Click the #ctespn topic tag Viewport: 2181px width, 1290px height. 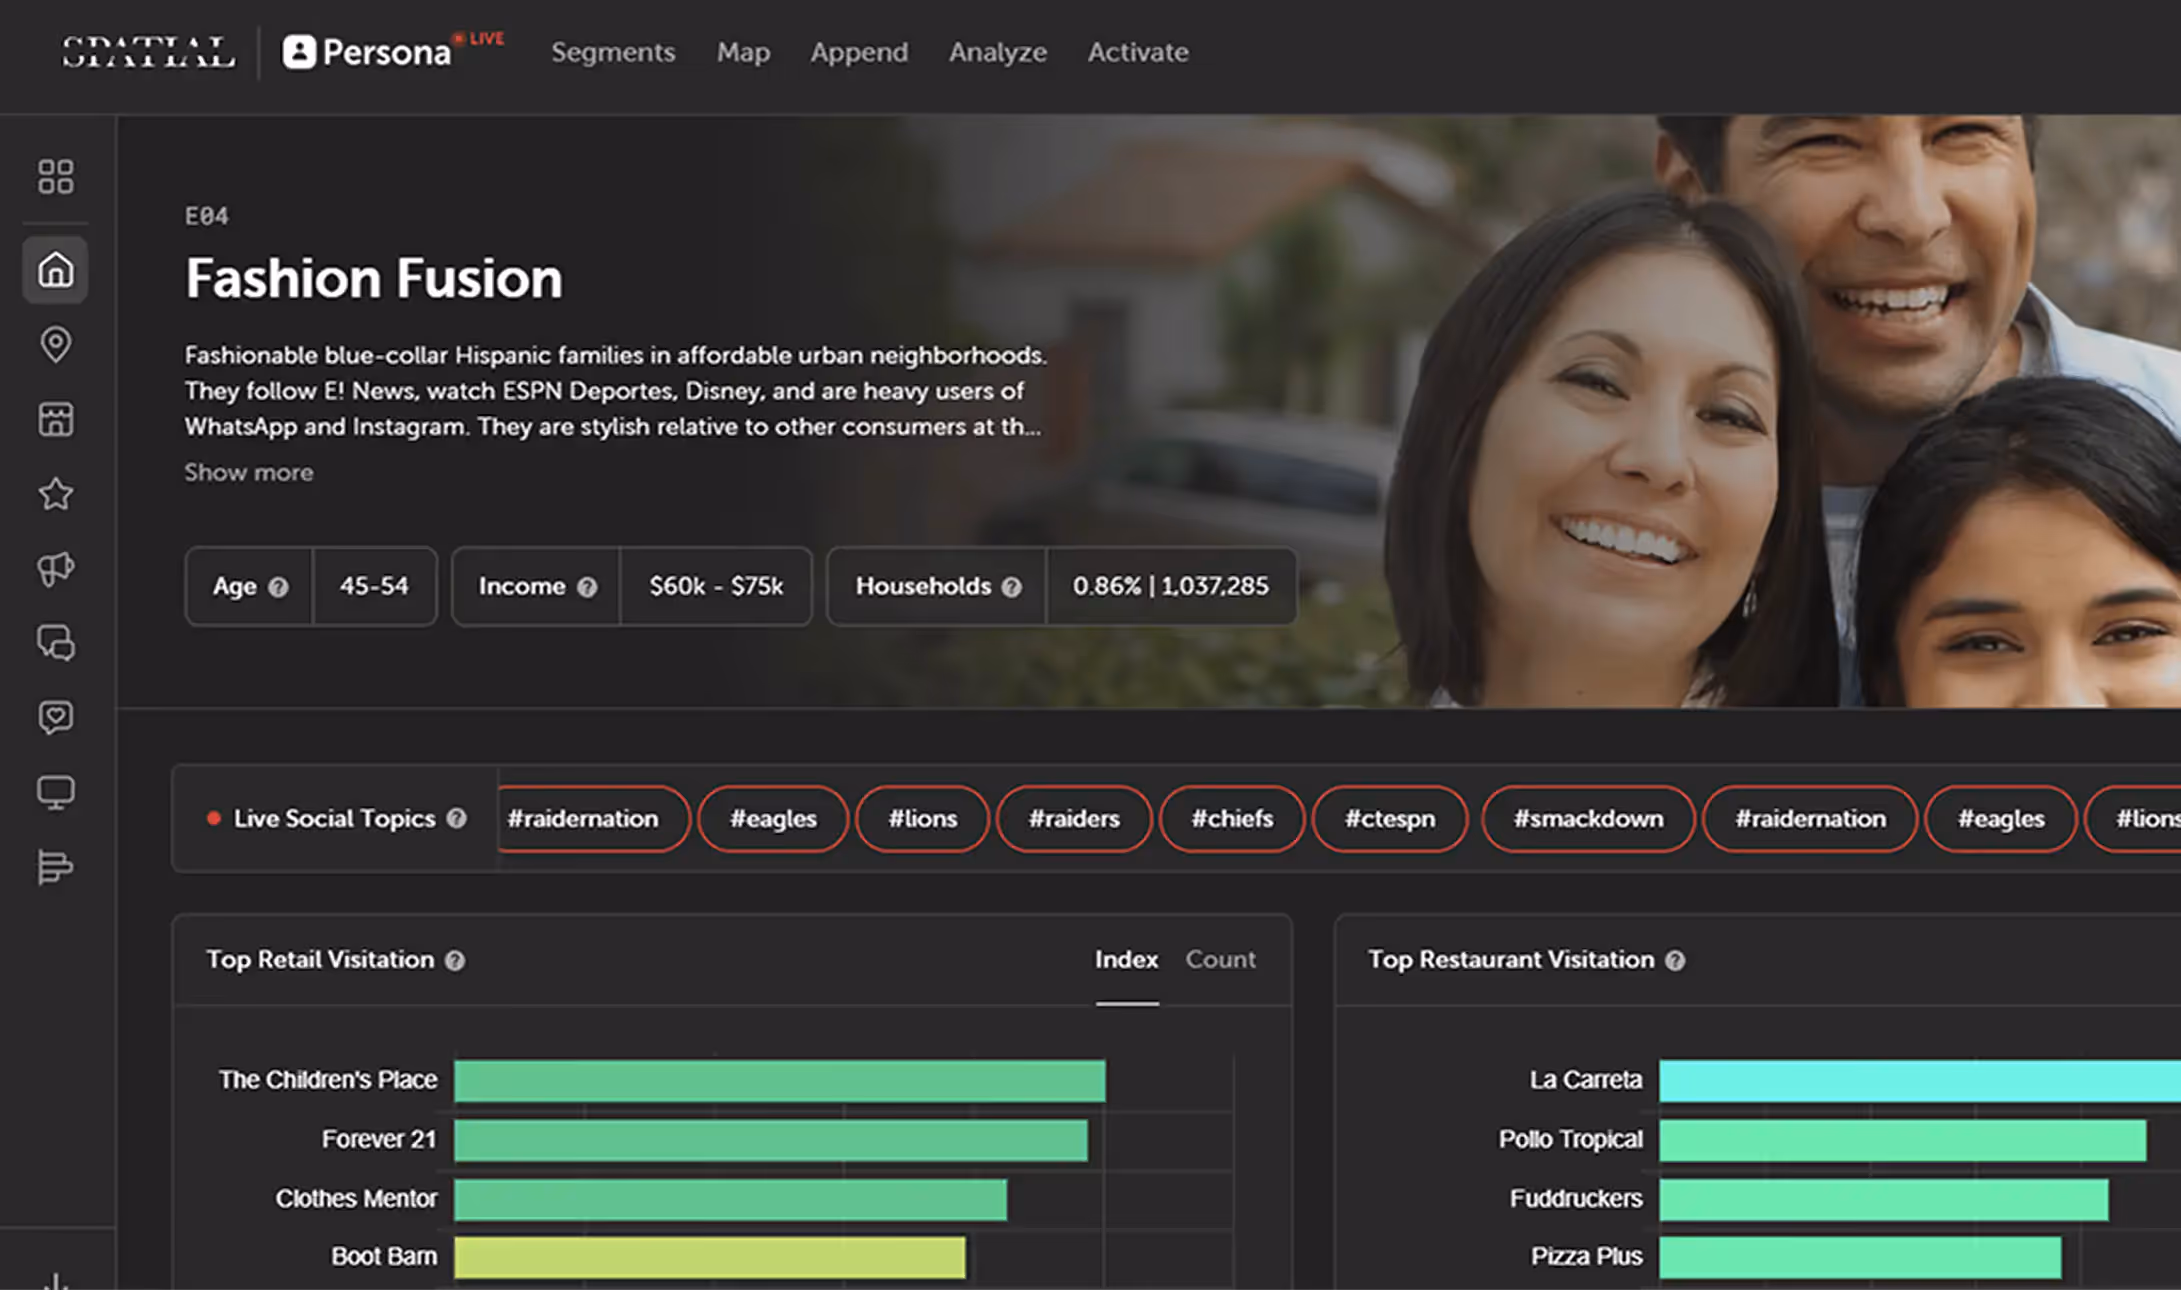tap(1390, 818)
